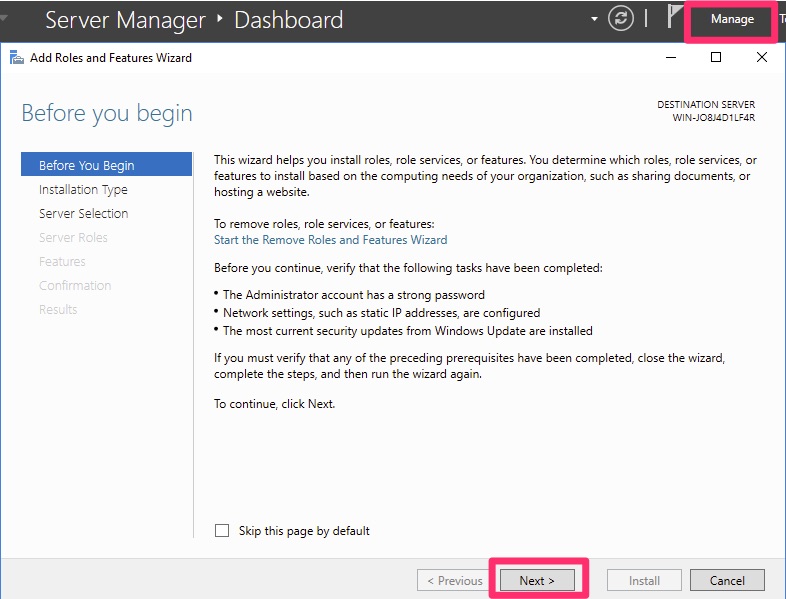Screen dimensions: 786x599
Task: Click the strong password bullet text
Action: point(354,295)
